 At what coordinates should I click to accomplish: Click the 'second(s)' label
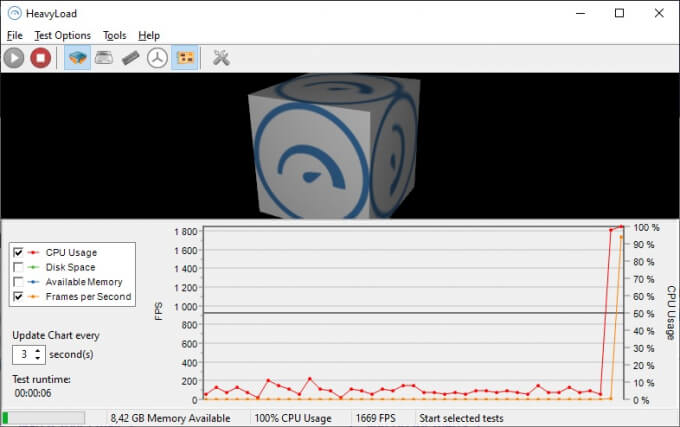click(x=71, y=355)
